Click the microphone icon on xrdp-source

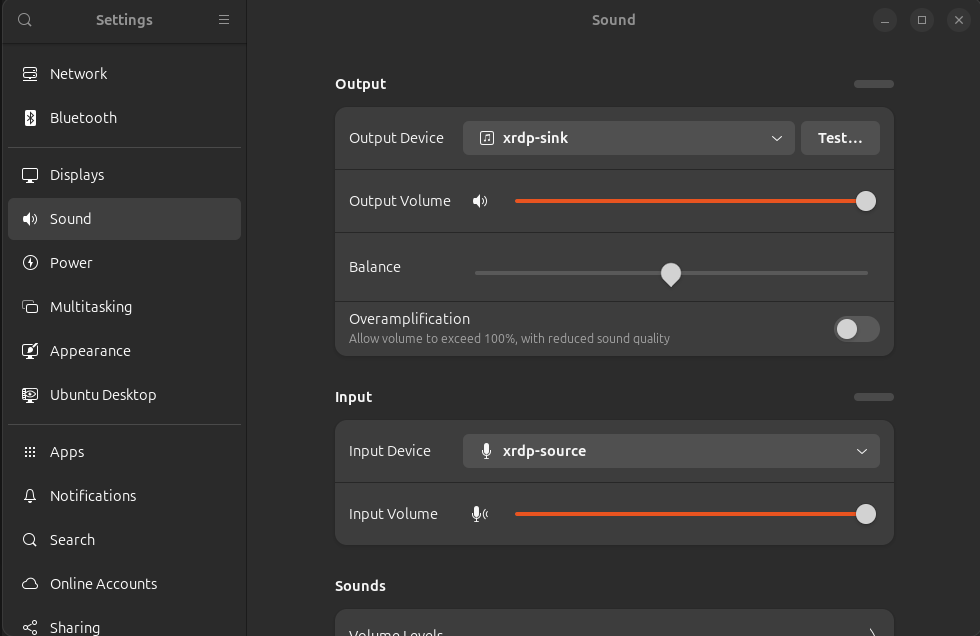click(486, 451)
